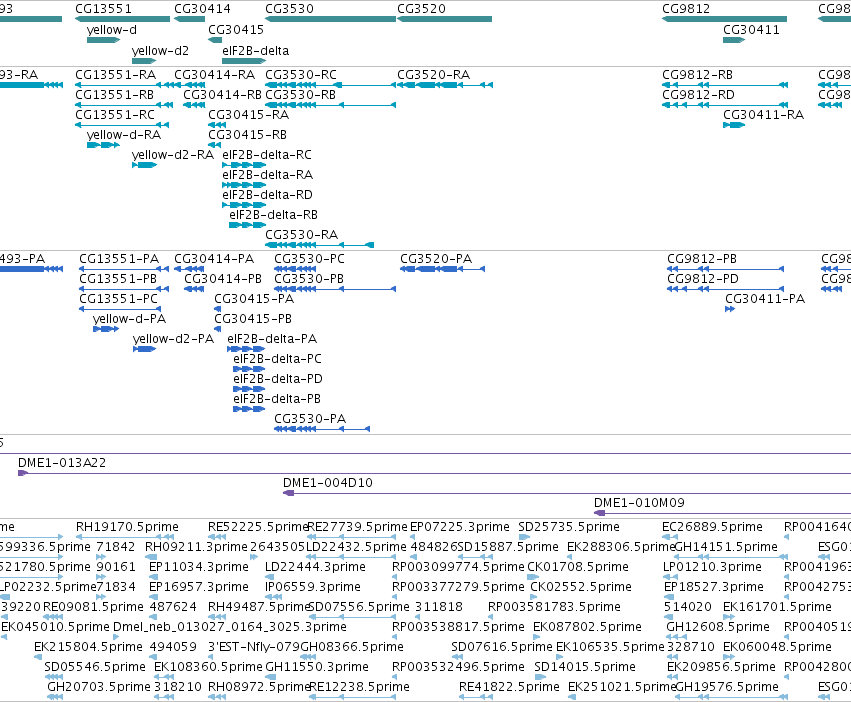Click the eIF2B-delta-PD coding sequence
Image resolution: width=851 pixels, height=702 pixels.
point(249,389)
